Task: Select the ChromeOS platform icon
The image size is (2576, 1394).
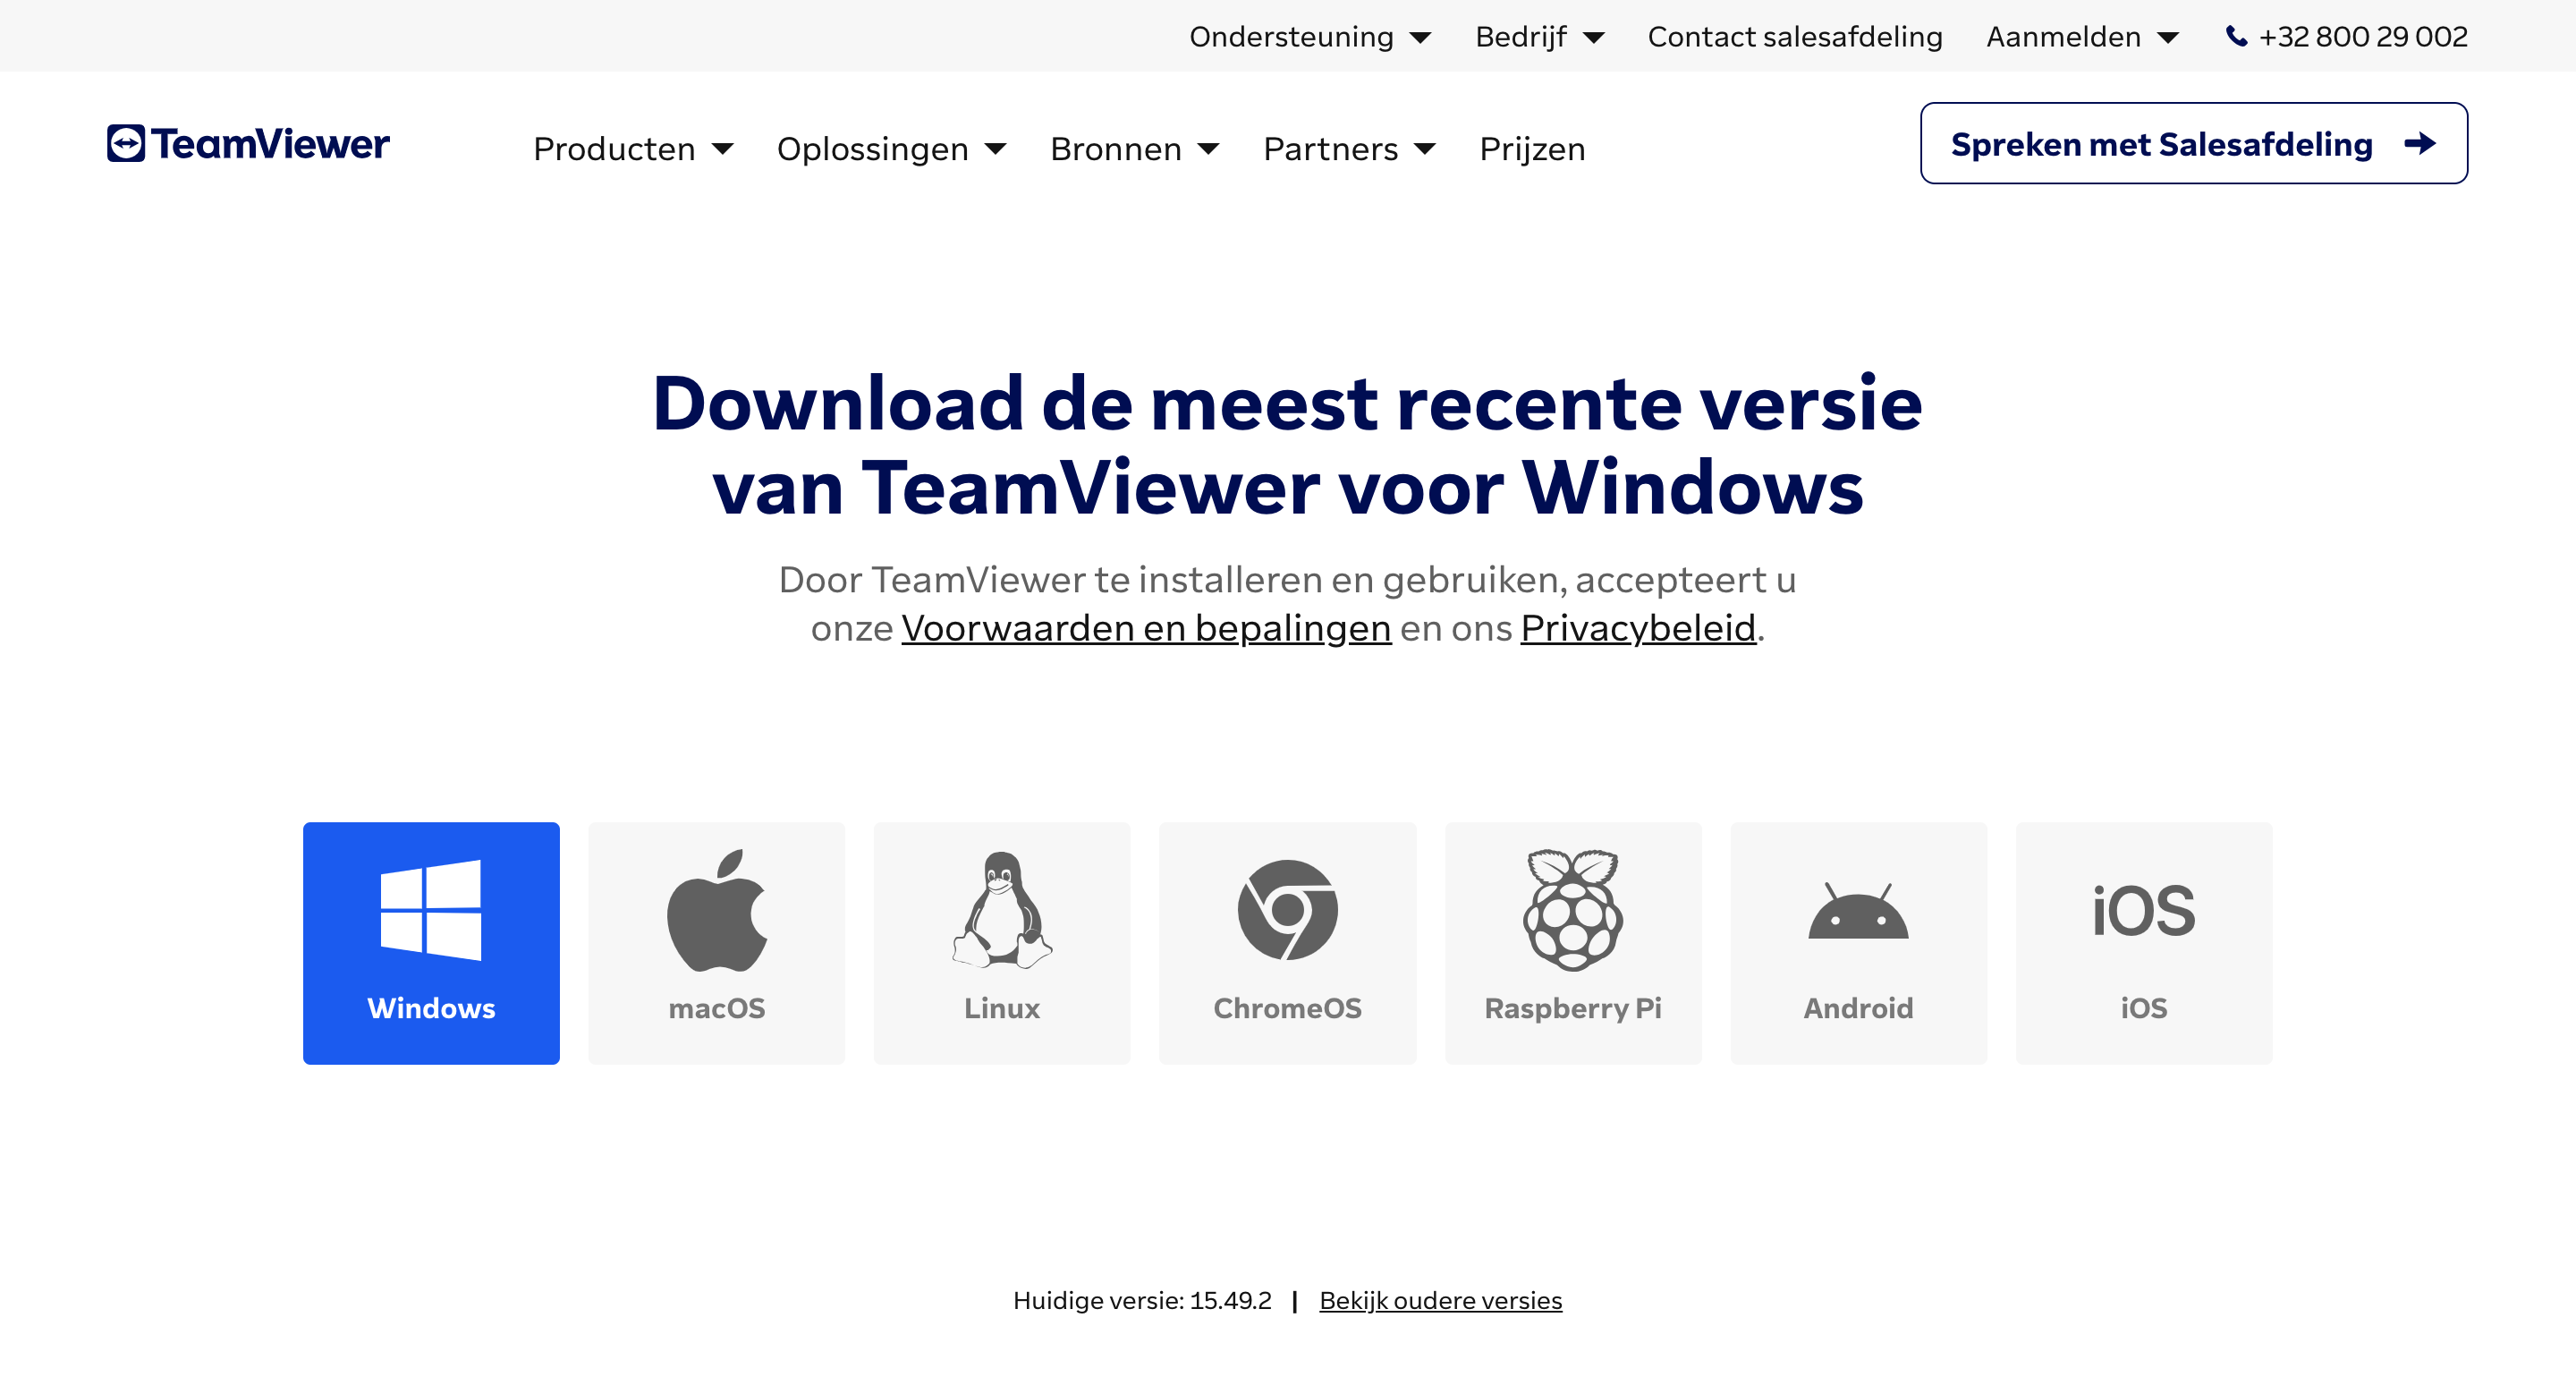Action: 1289,942
